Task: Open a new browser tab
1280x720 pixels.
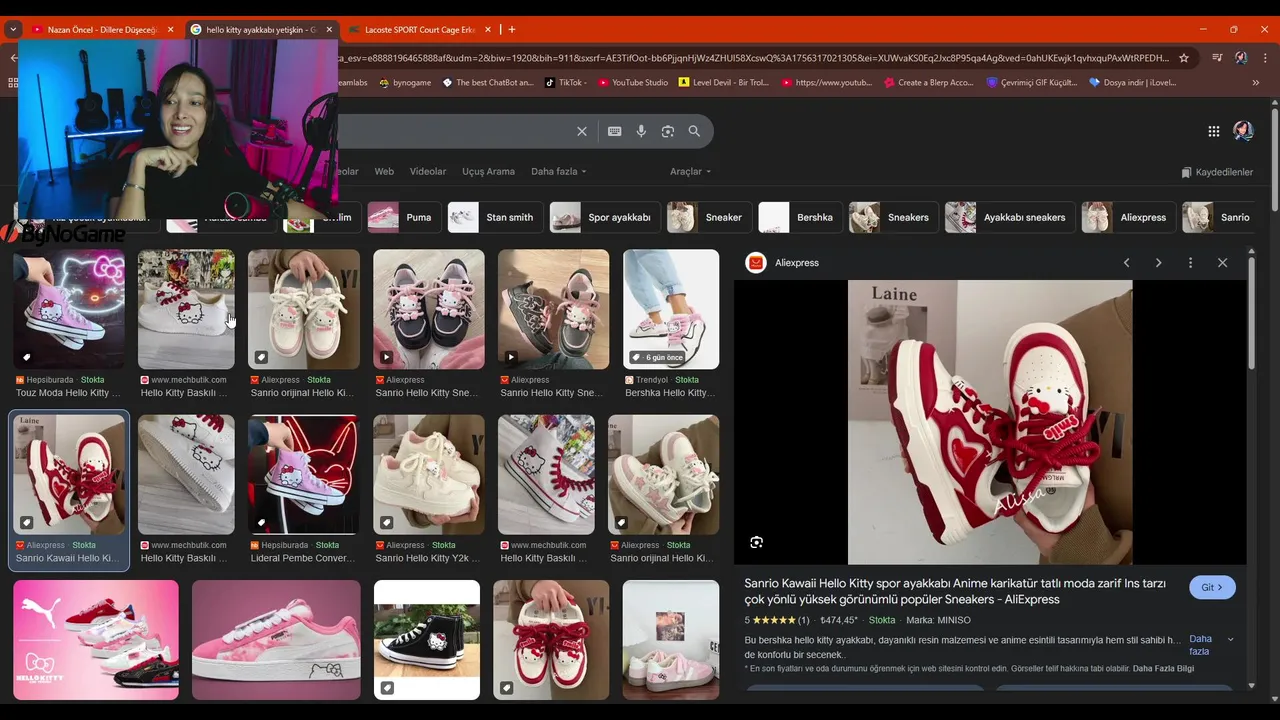Action: (x=512, y=29)
